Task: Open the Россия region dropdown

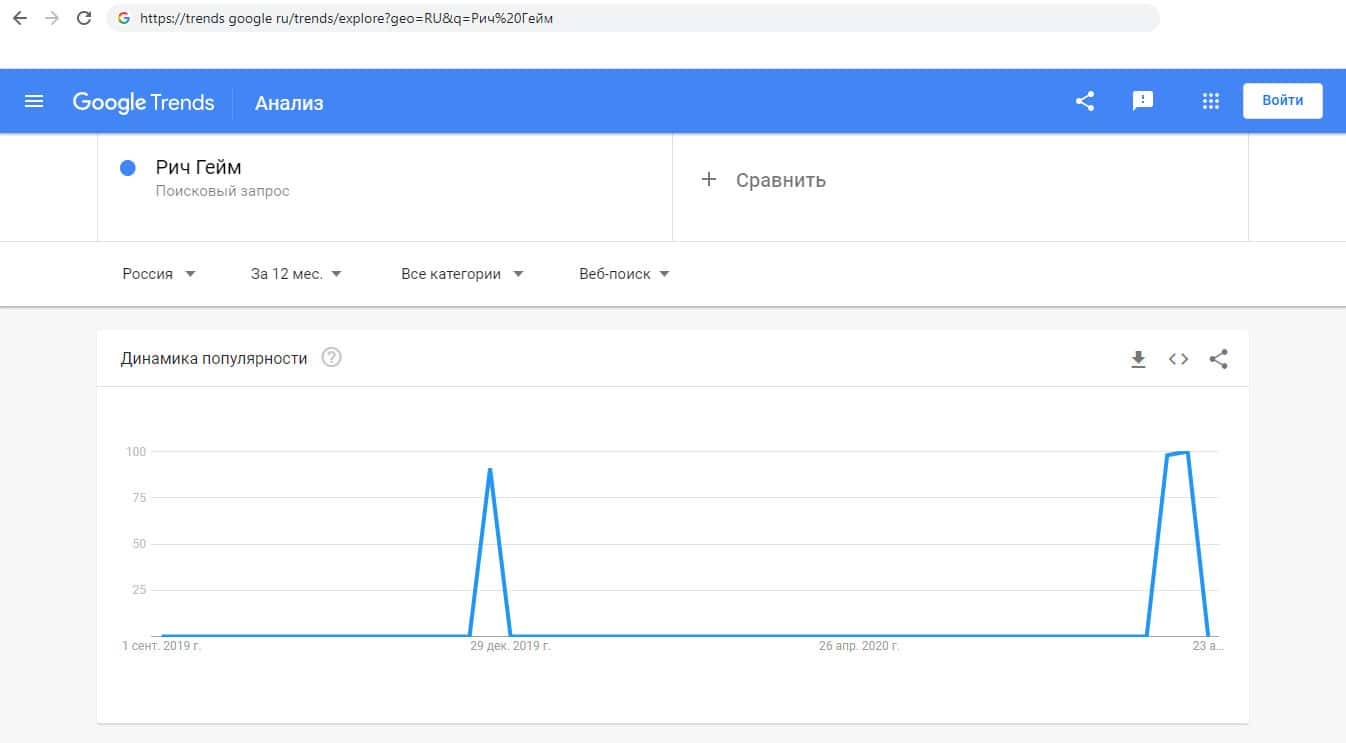Action: pos(159,274)
